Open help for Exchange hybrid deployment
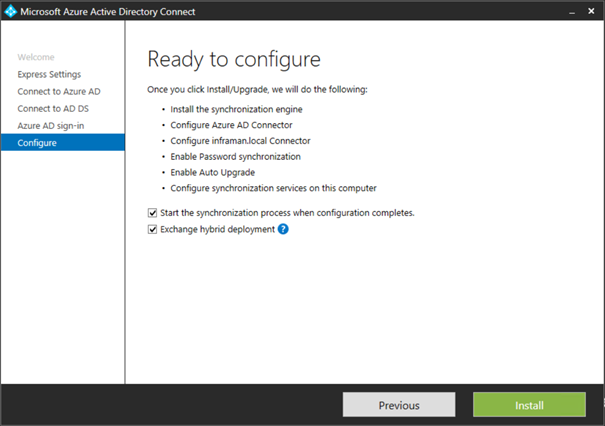 pyautogui.click(x=283, y=229)
